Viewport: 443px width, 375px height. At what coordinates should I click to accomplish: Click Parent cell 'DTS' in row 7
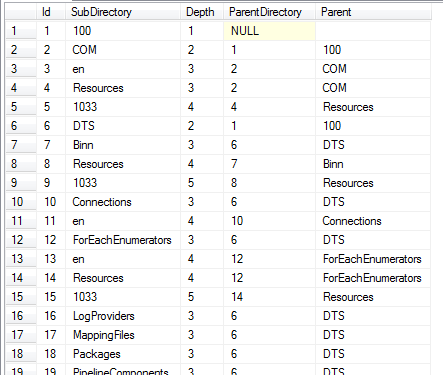[373, 145]
